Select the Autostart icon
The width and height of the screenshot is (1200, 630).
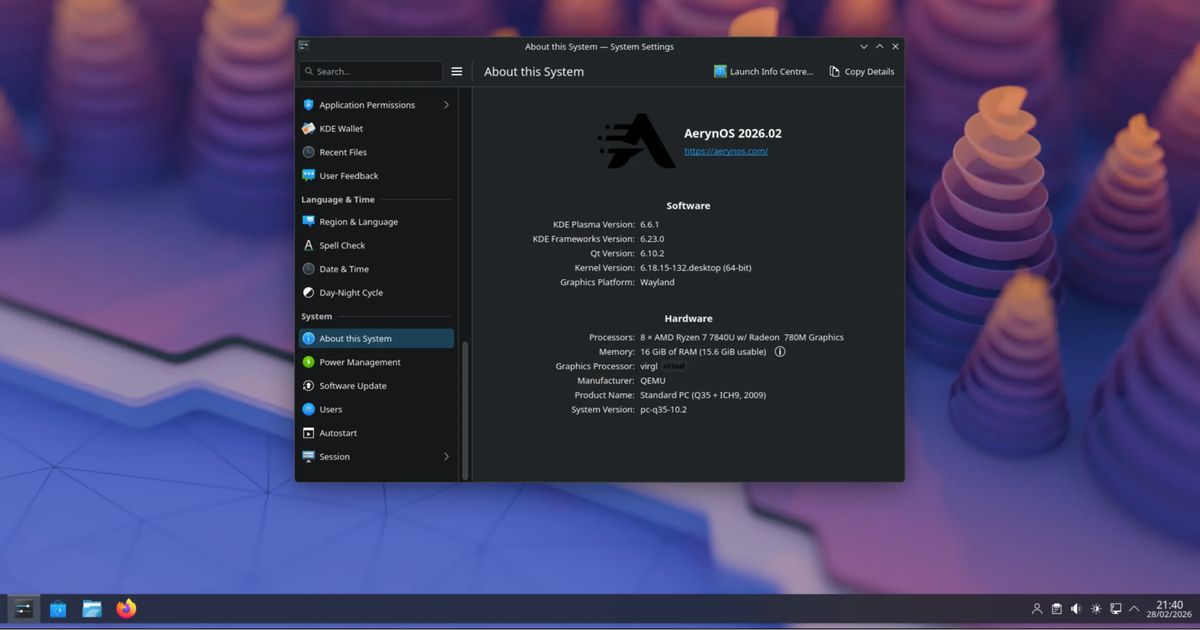309,433
